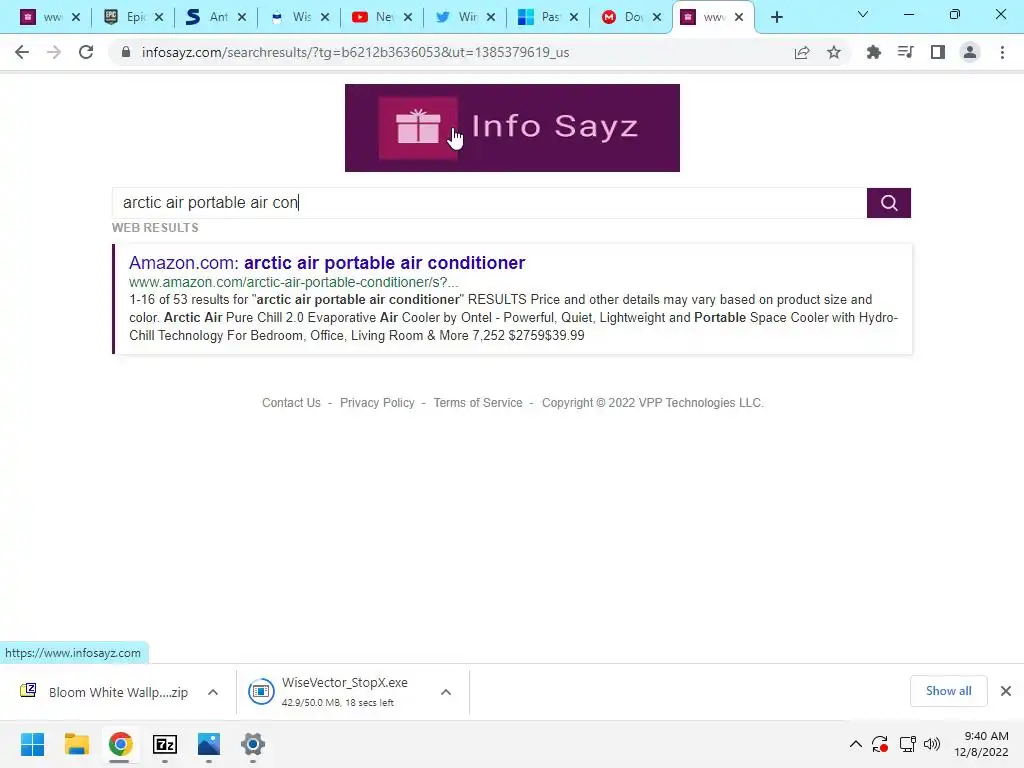Open network icon in system tray
The image size is (1024, 768).
tap(907, 744)
